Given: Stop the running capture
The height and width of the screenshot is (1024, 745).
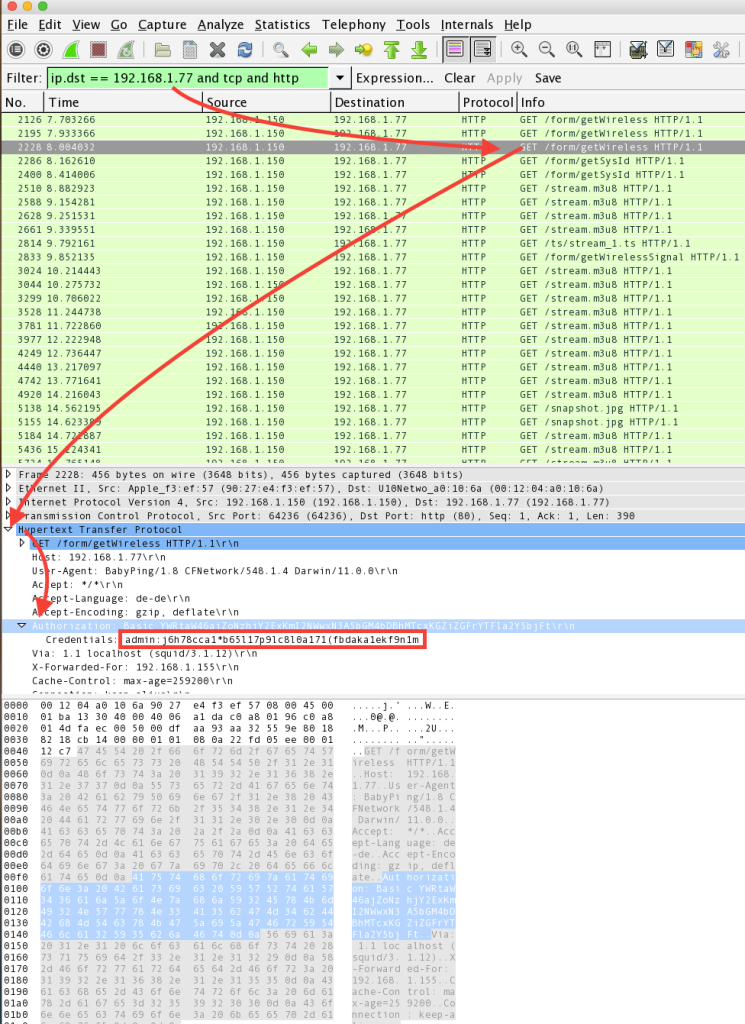Looking at the screenshot, I should pos(98,49).
